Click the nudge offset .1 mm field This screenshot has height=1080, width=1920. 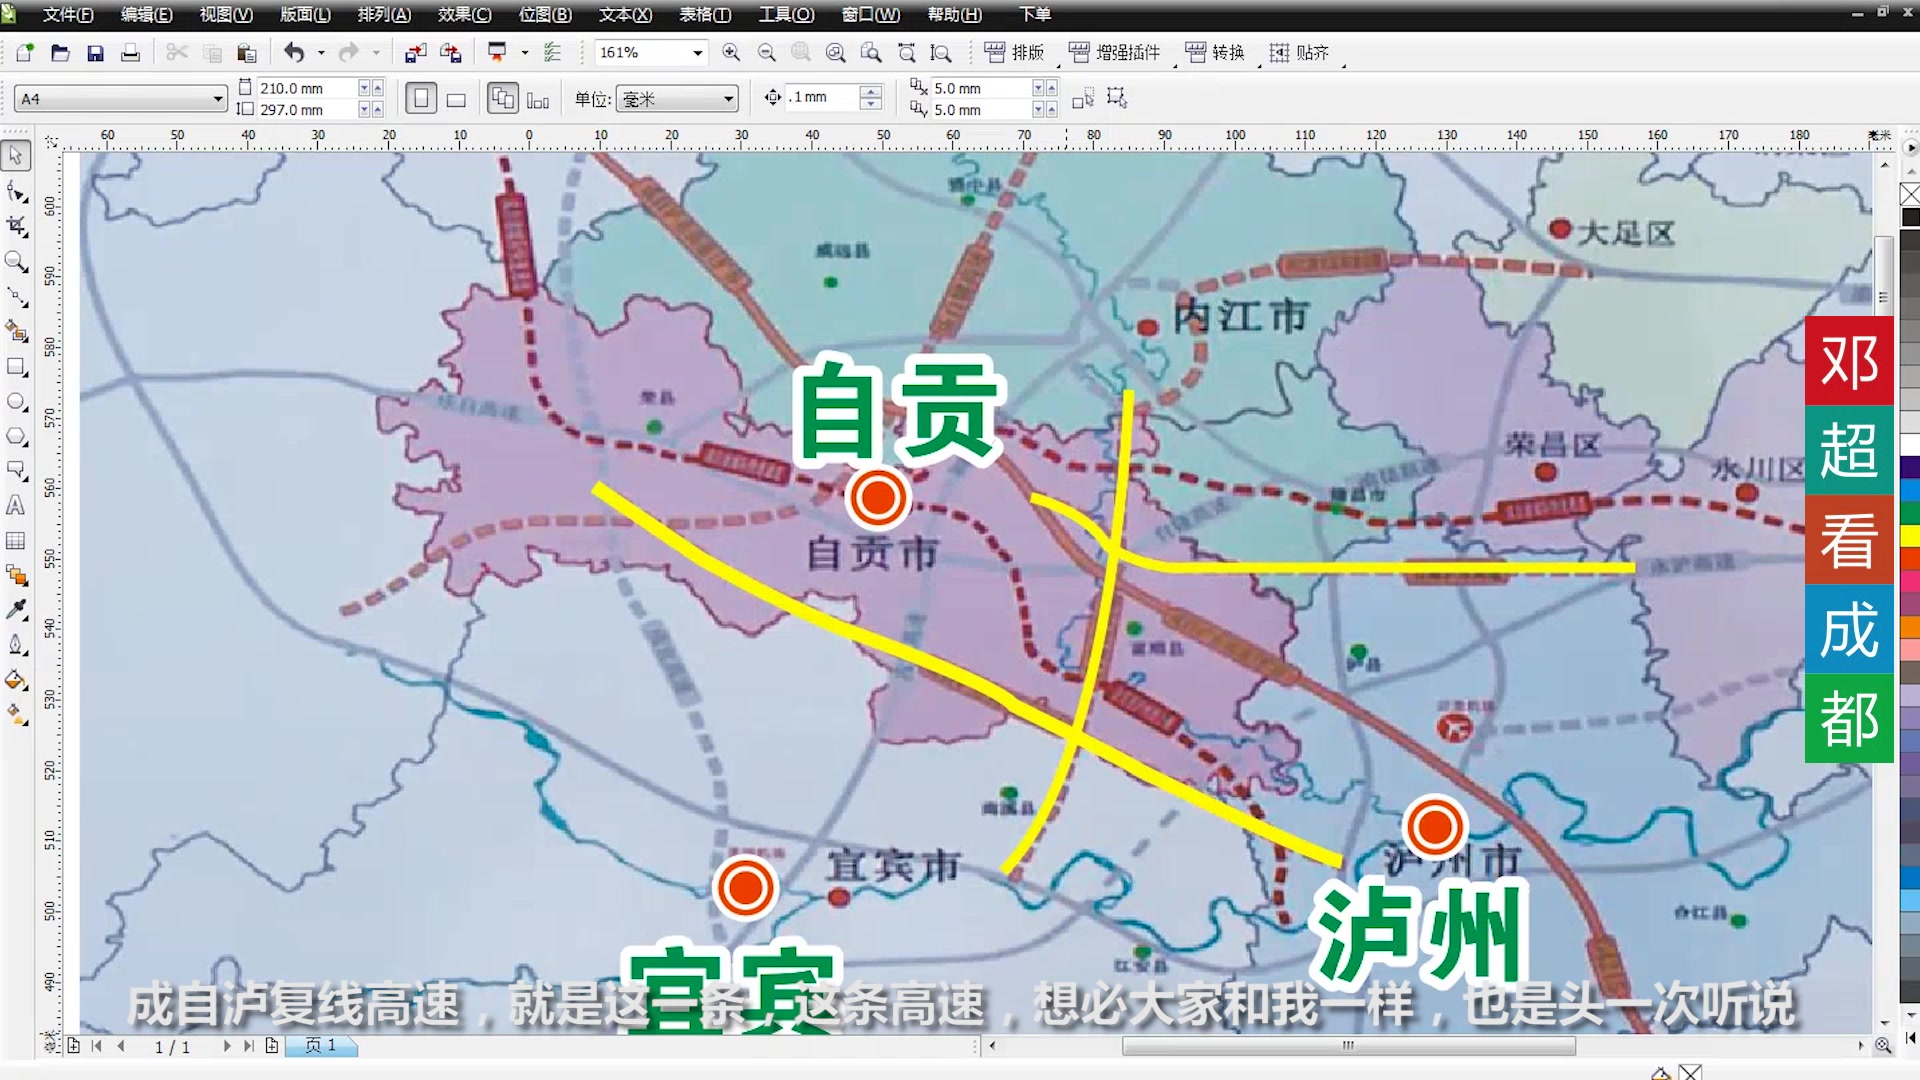tap(822, 98)
